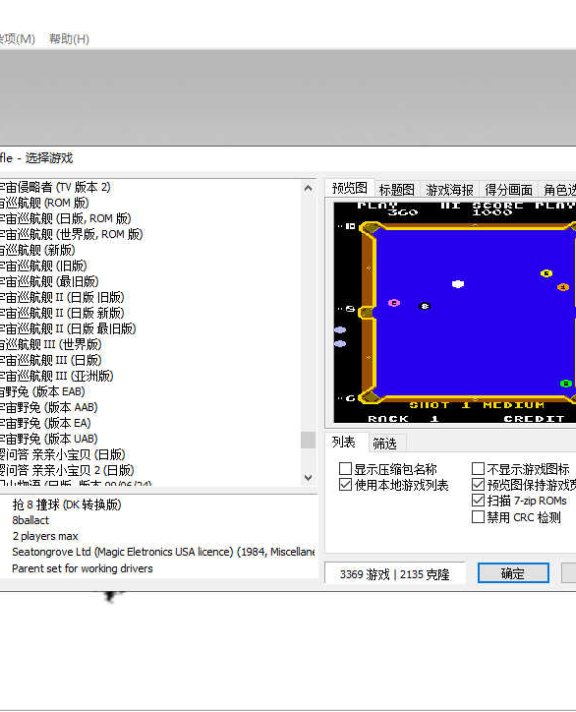
Task: Select 宇宙巡航舰 III (日版) entry
Action: coord(50,360)
